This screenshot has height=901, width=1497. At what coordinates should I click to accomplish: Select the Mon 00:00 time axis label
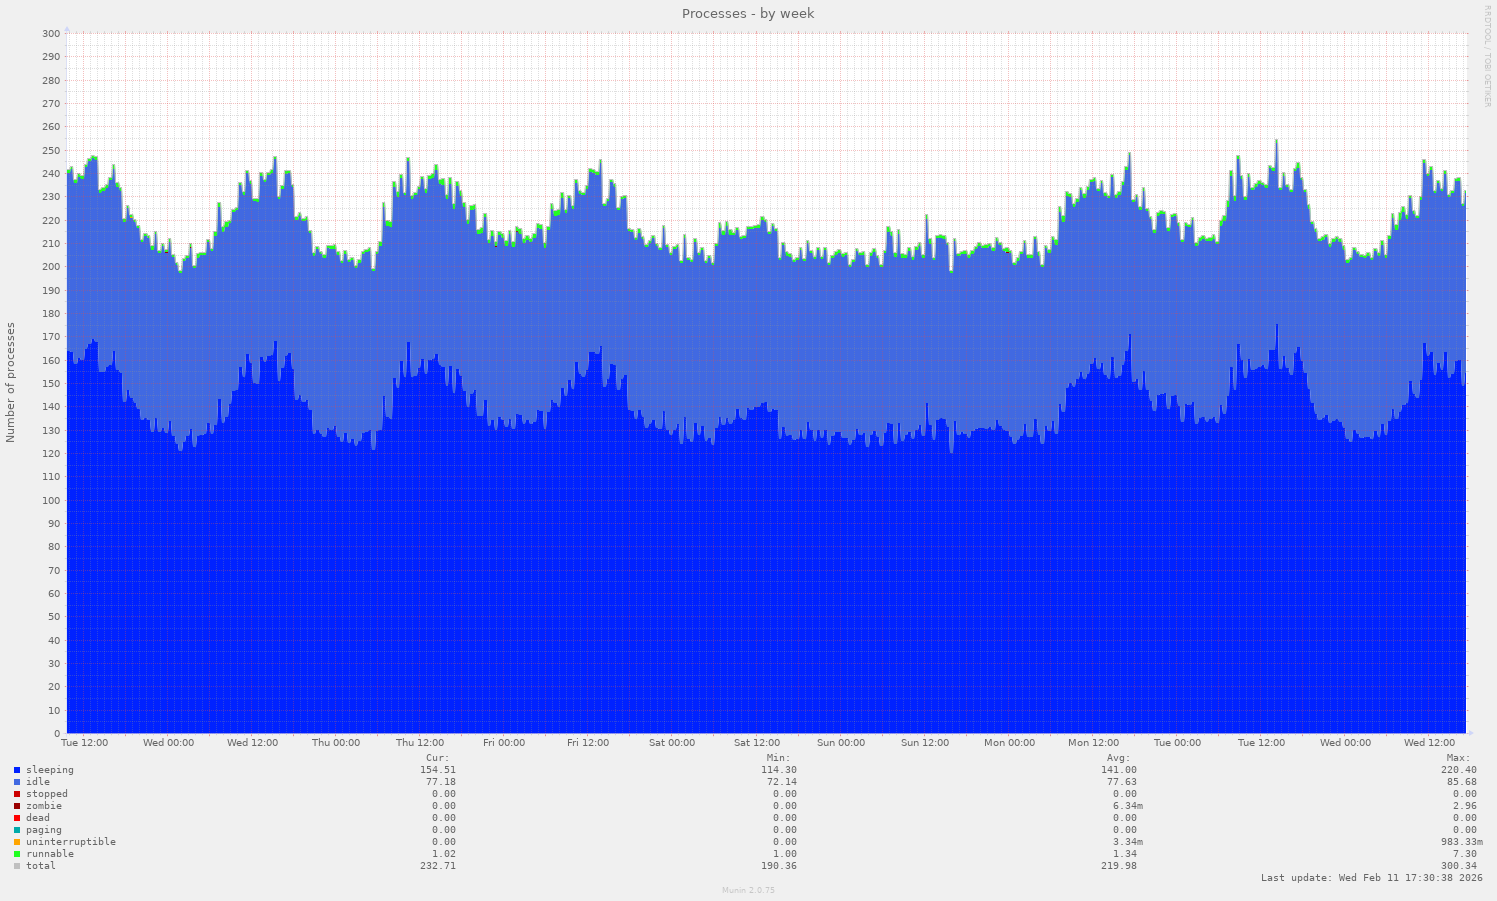point(1009,743)
